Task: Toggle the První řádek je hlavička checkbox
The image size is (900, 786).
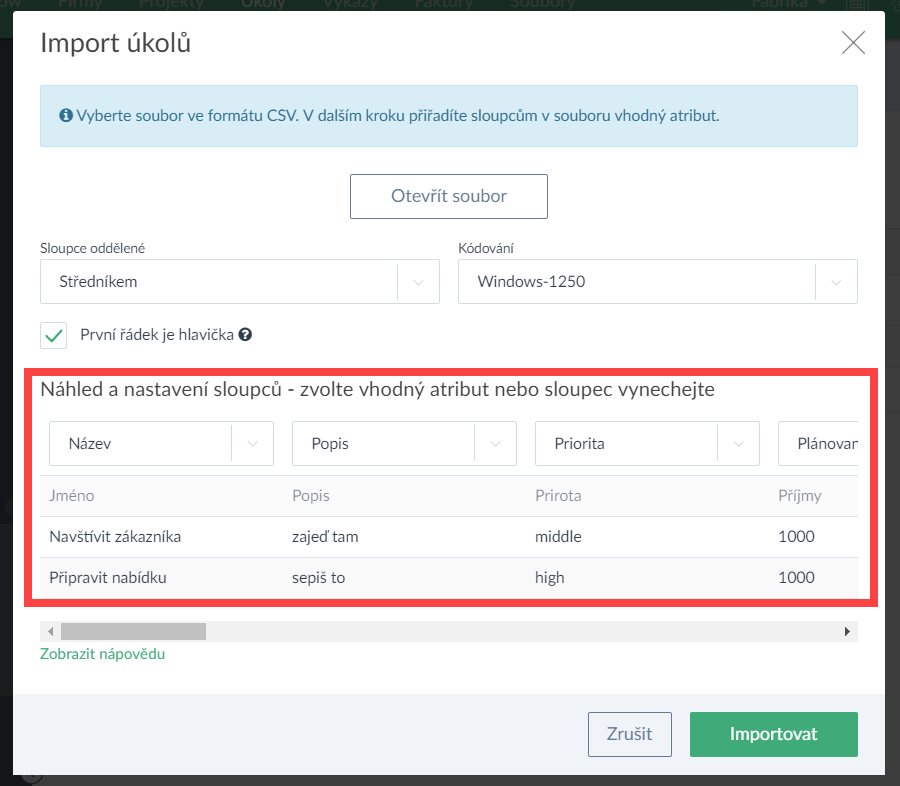Action: point(54,335)
